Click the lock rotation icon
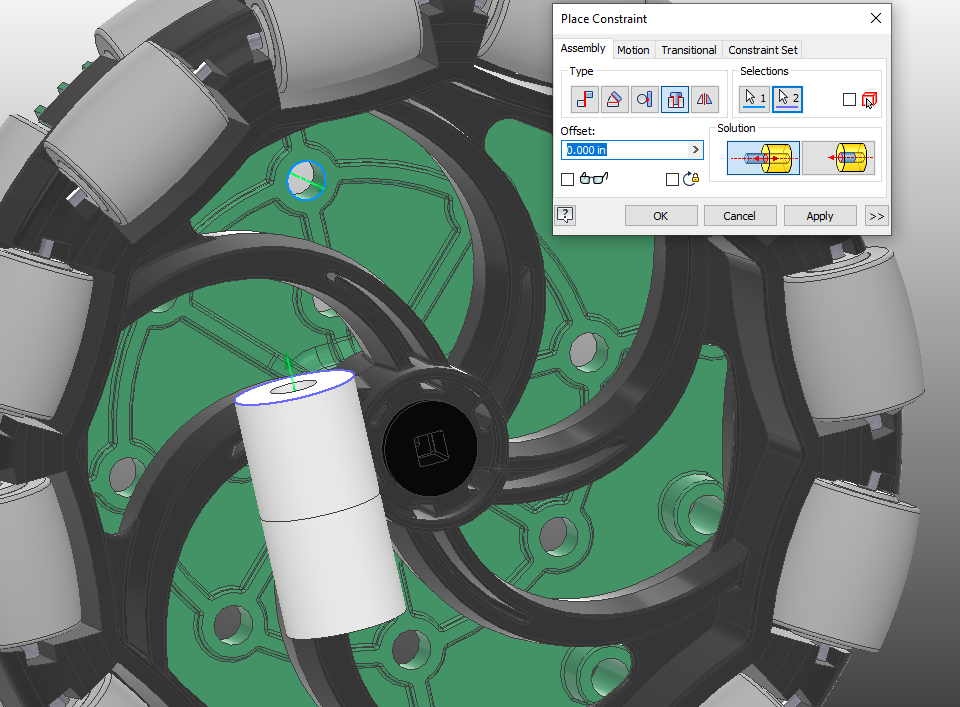This screenshot has width=960, height=707. (691, 178)
